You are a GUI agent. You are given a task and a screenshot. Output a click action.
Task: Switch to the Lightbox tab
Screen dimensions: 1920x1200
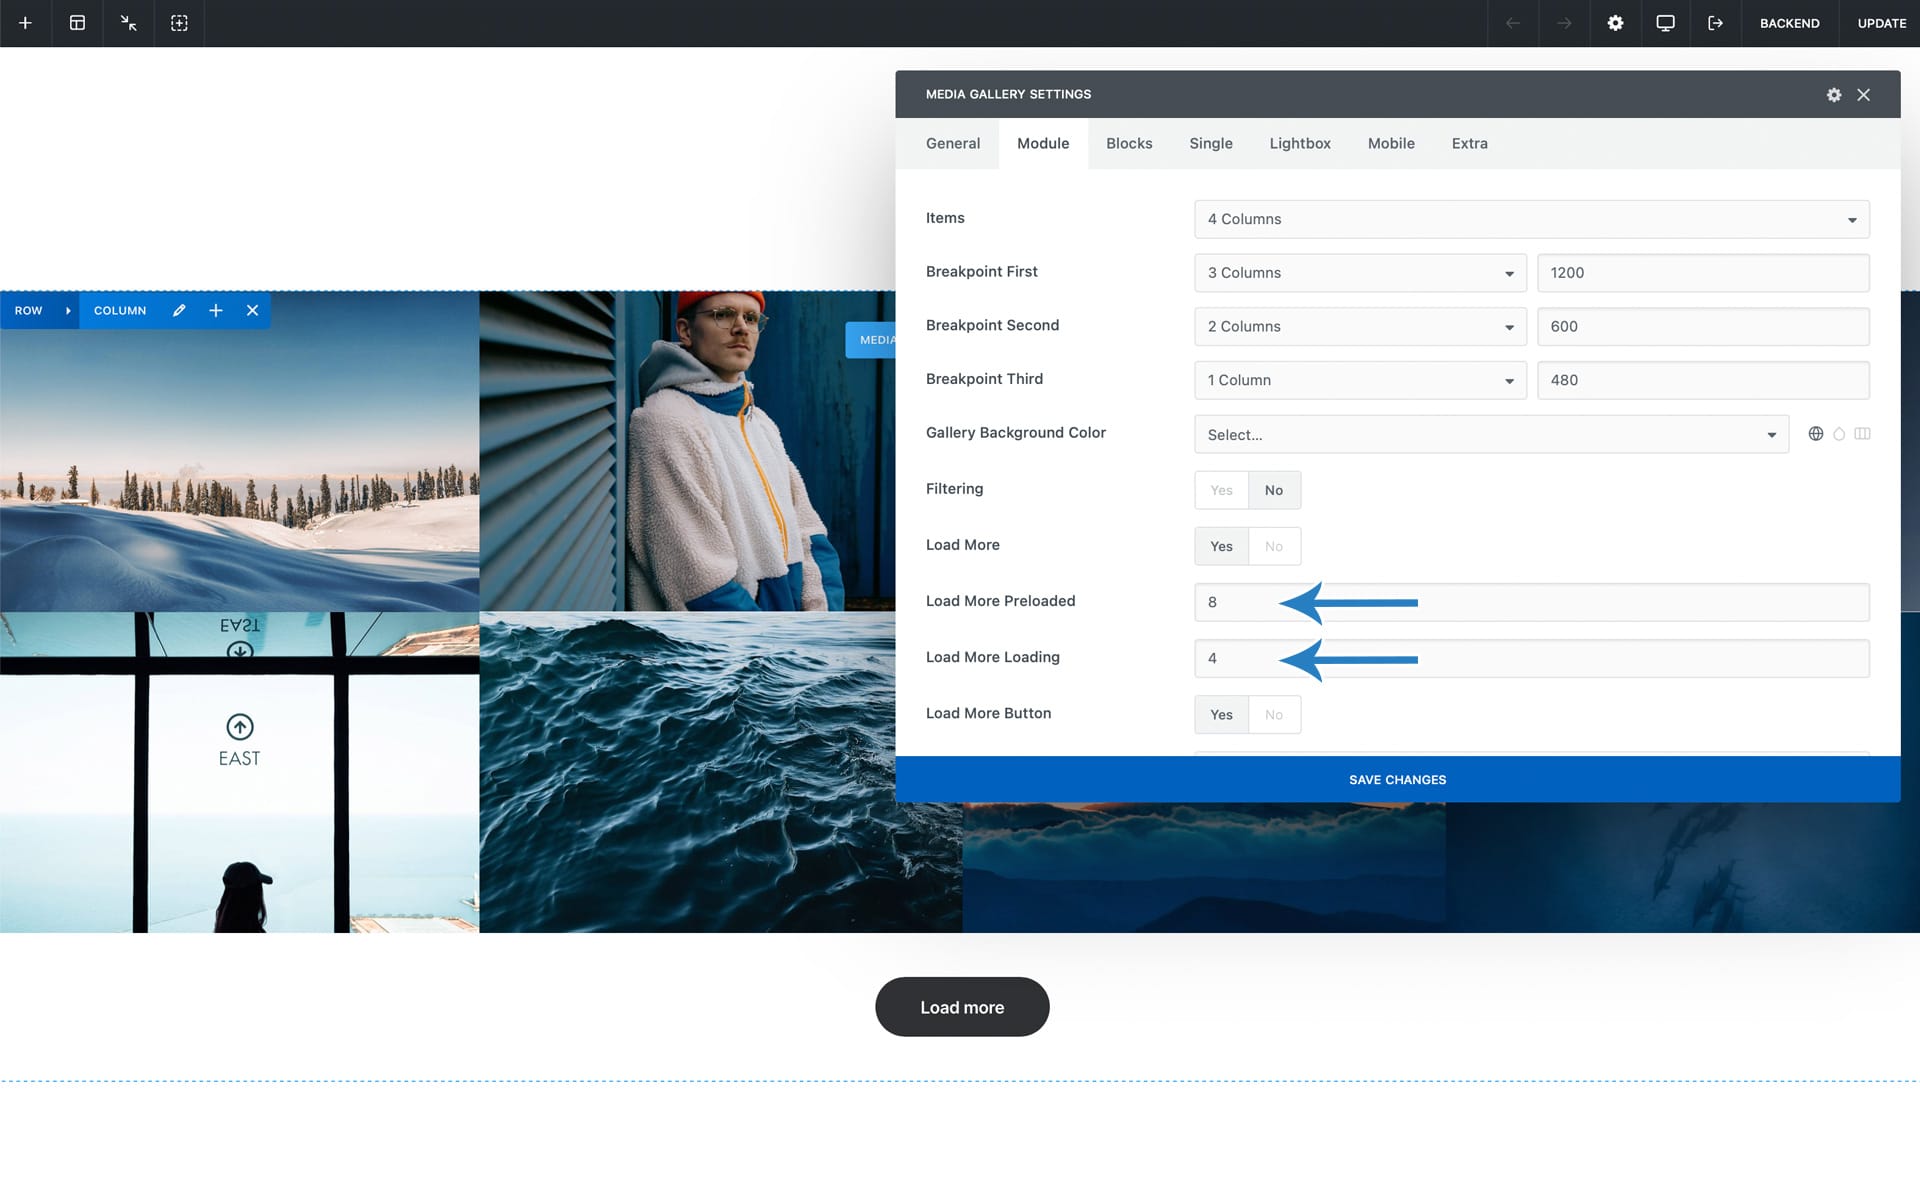(1299, 142)
